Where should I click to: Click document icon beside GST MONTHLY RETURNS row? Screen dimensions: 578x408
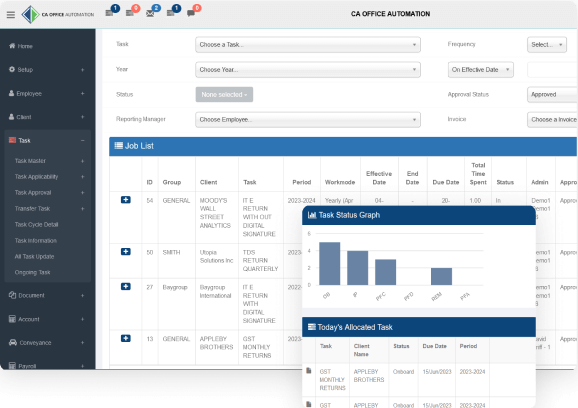(309, 371)
